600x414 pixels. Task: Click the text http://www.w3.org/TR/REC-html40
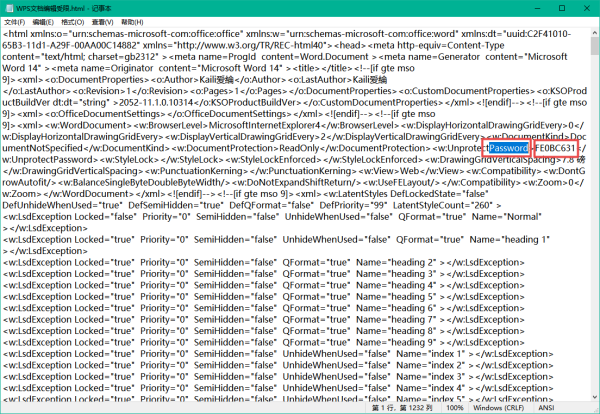click(250, 45)
